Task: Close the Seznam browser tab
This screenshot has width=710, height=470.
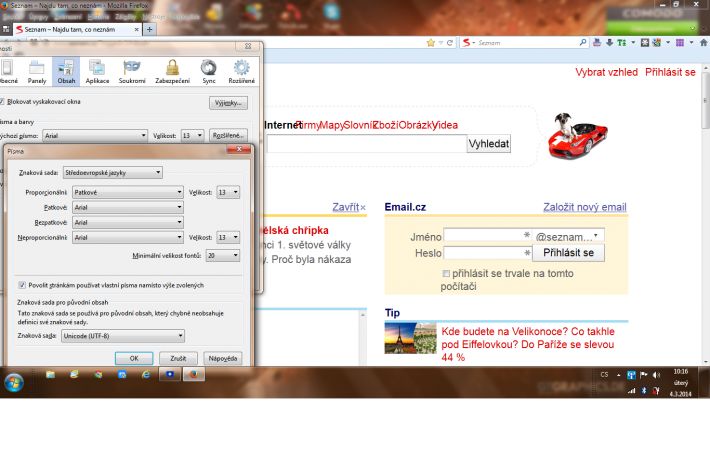Action: pyautogui.click(x=136, y=29)
